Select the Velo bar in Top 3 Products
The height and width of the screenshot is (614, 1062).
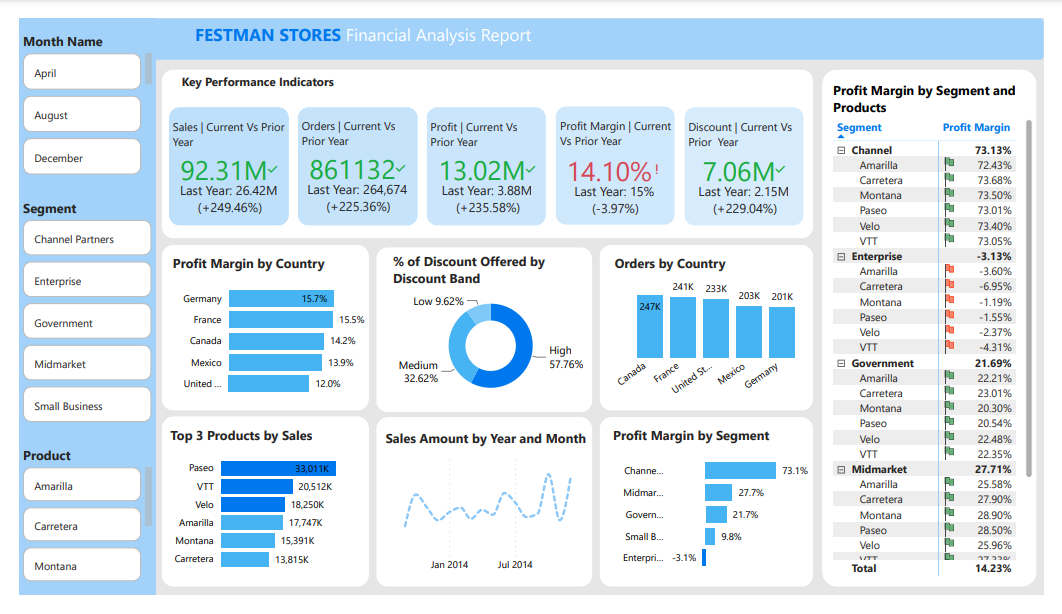coord(253,505)
